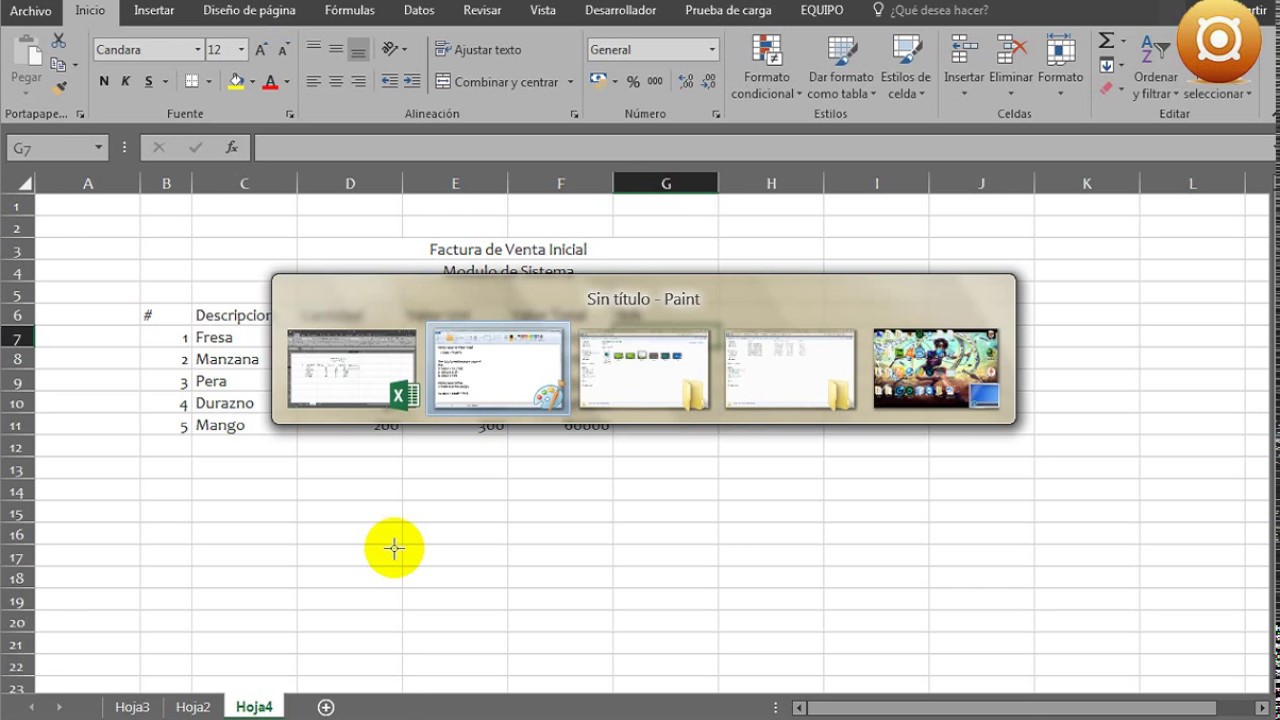
Task: Align text right
Action: (359, 82)
